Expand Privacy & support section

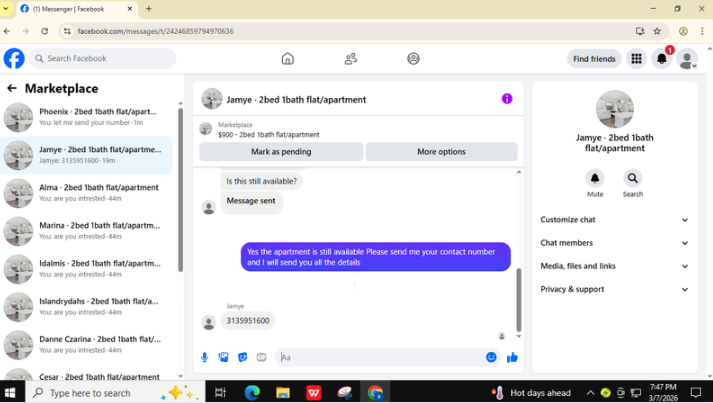click(614, 289)
